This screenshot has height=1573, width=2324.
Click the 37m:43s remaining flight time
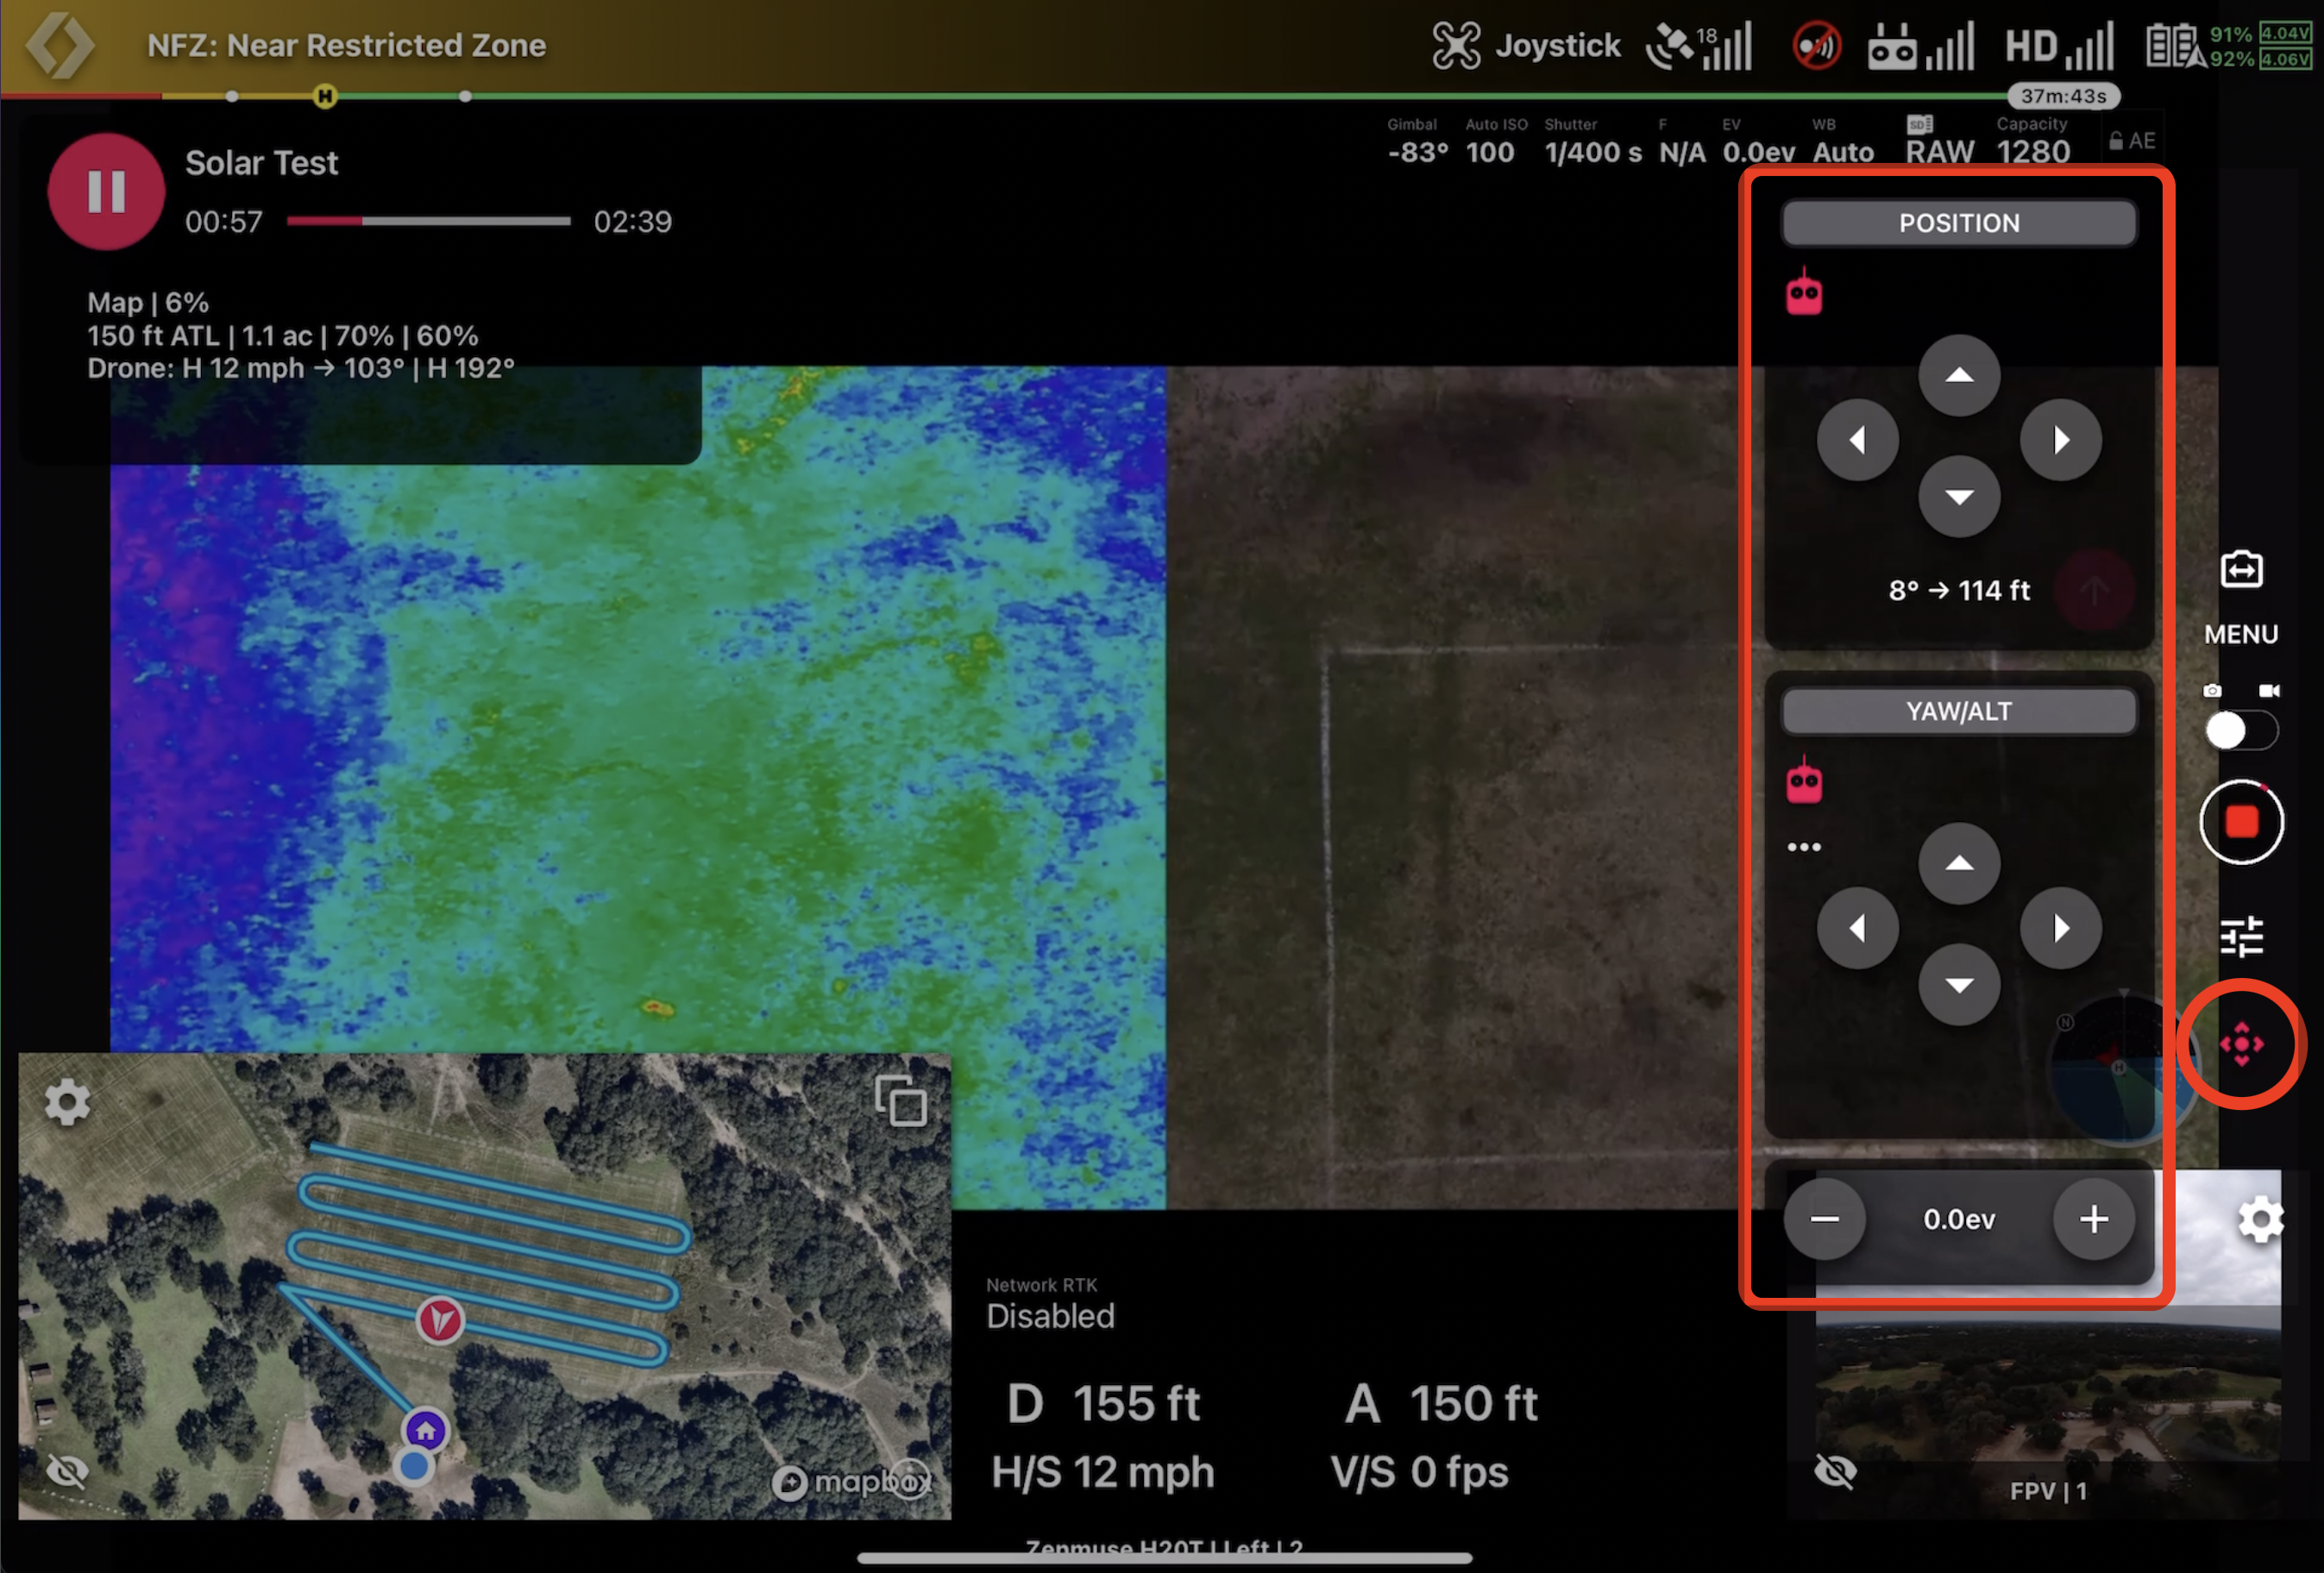pos(2063,96)
